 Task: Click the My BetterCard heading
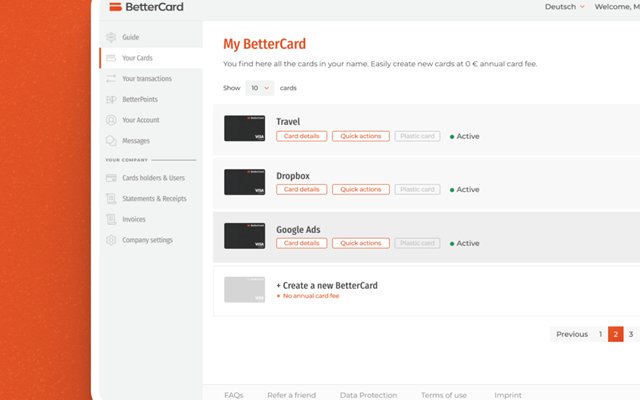(x=264, y=44)
